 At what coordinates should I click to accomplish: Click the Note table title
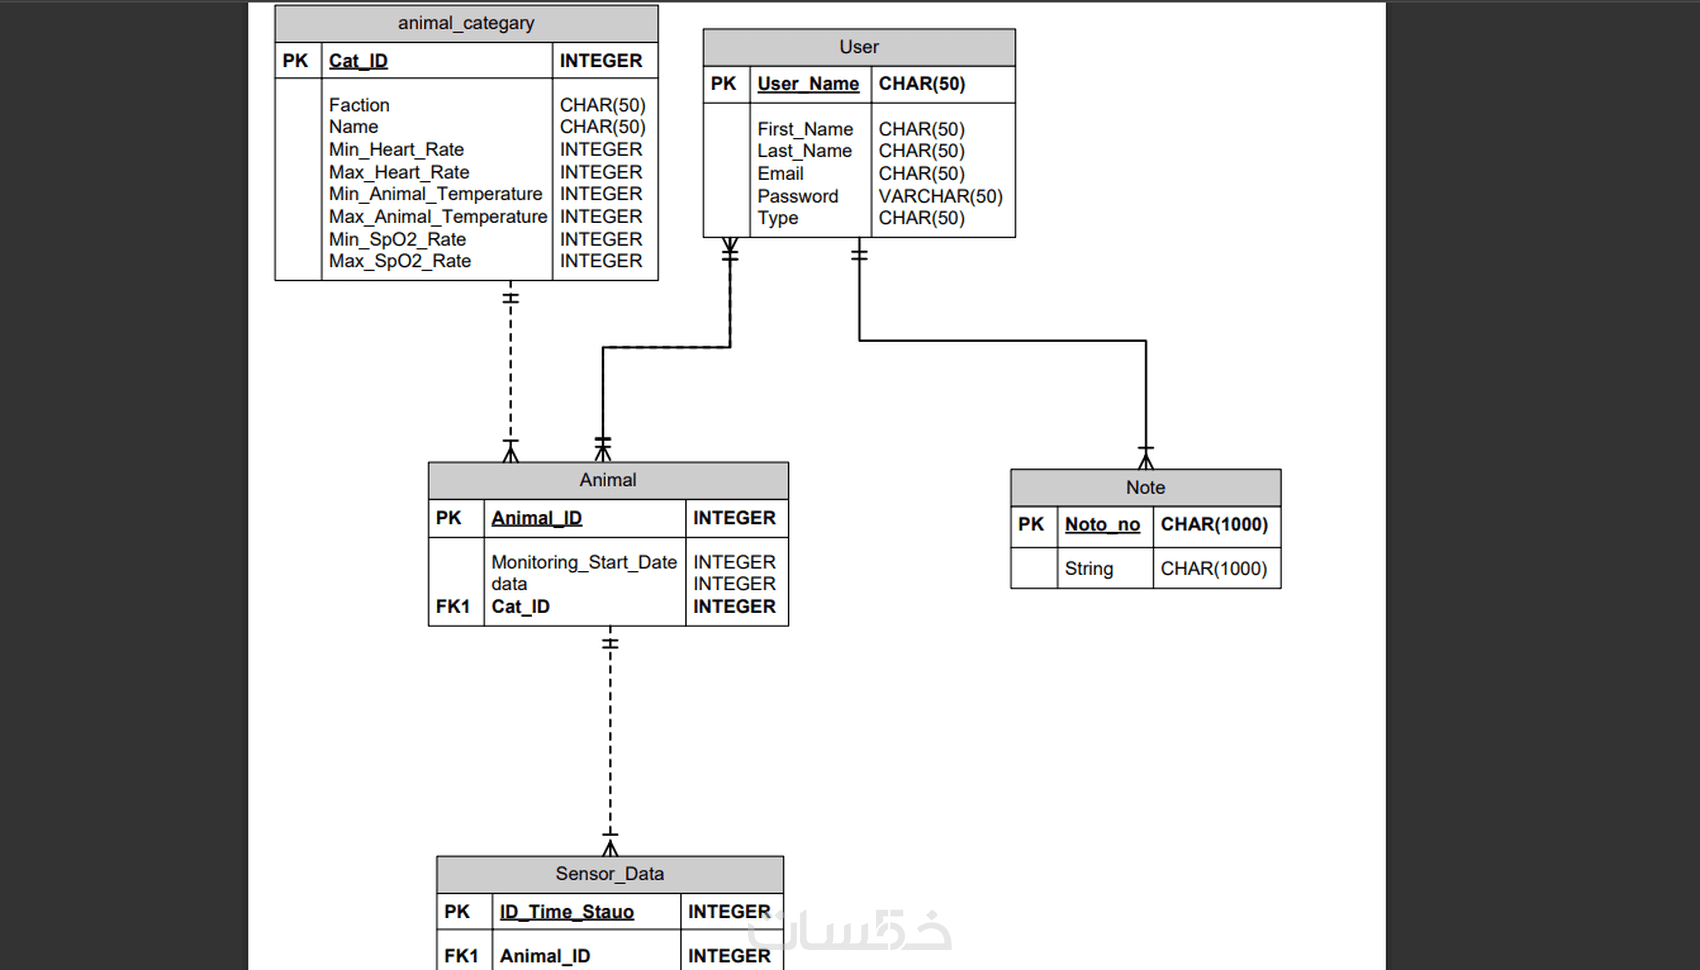(1145, 488)
